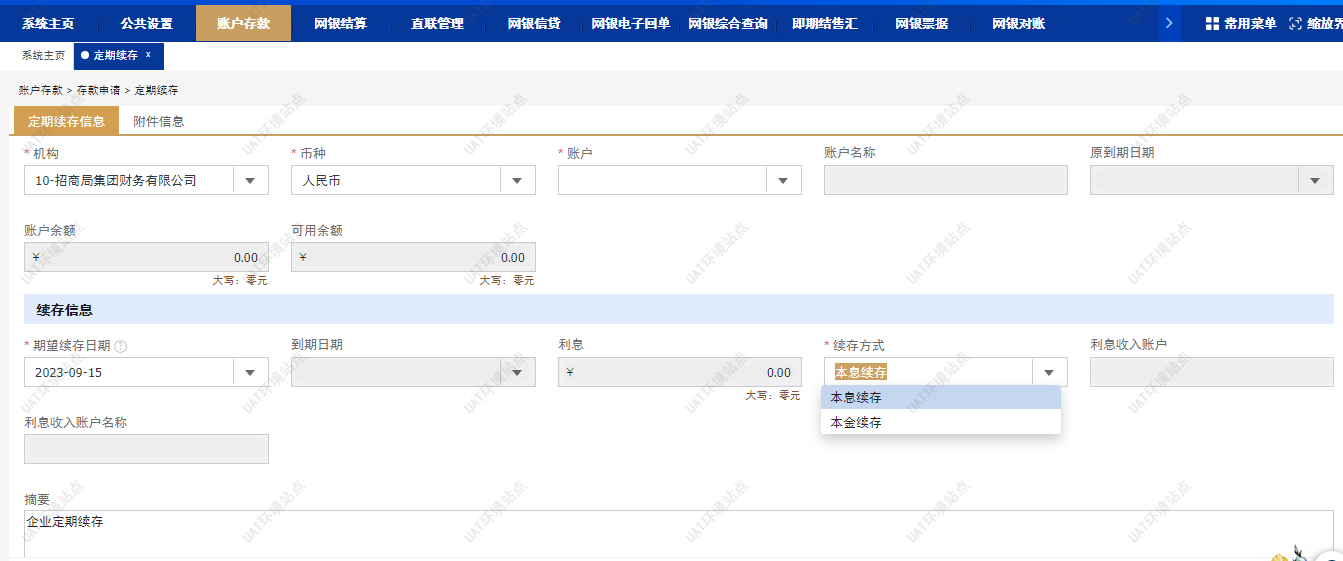Open the 网银结算 menu
The height and width of the screenshot is (561, 1343).
pyautogui.click(x=340, y=23)
